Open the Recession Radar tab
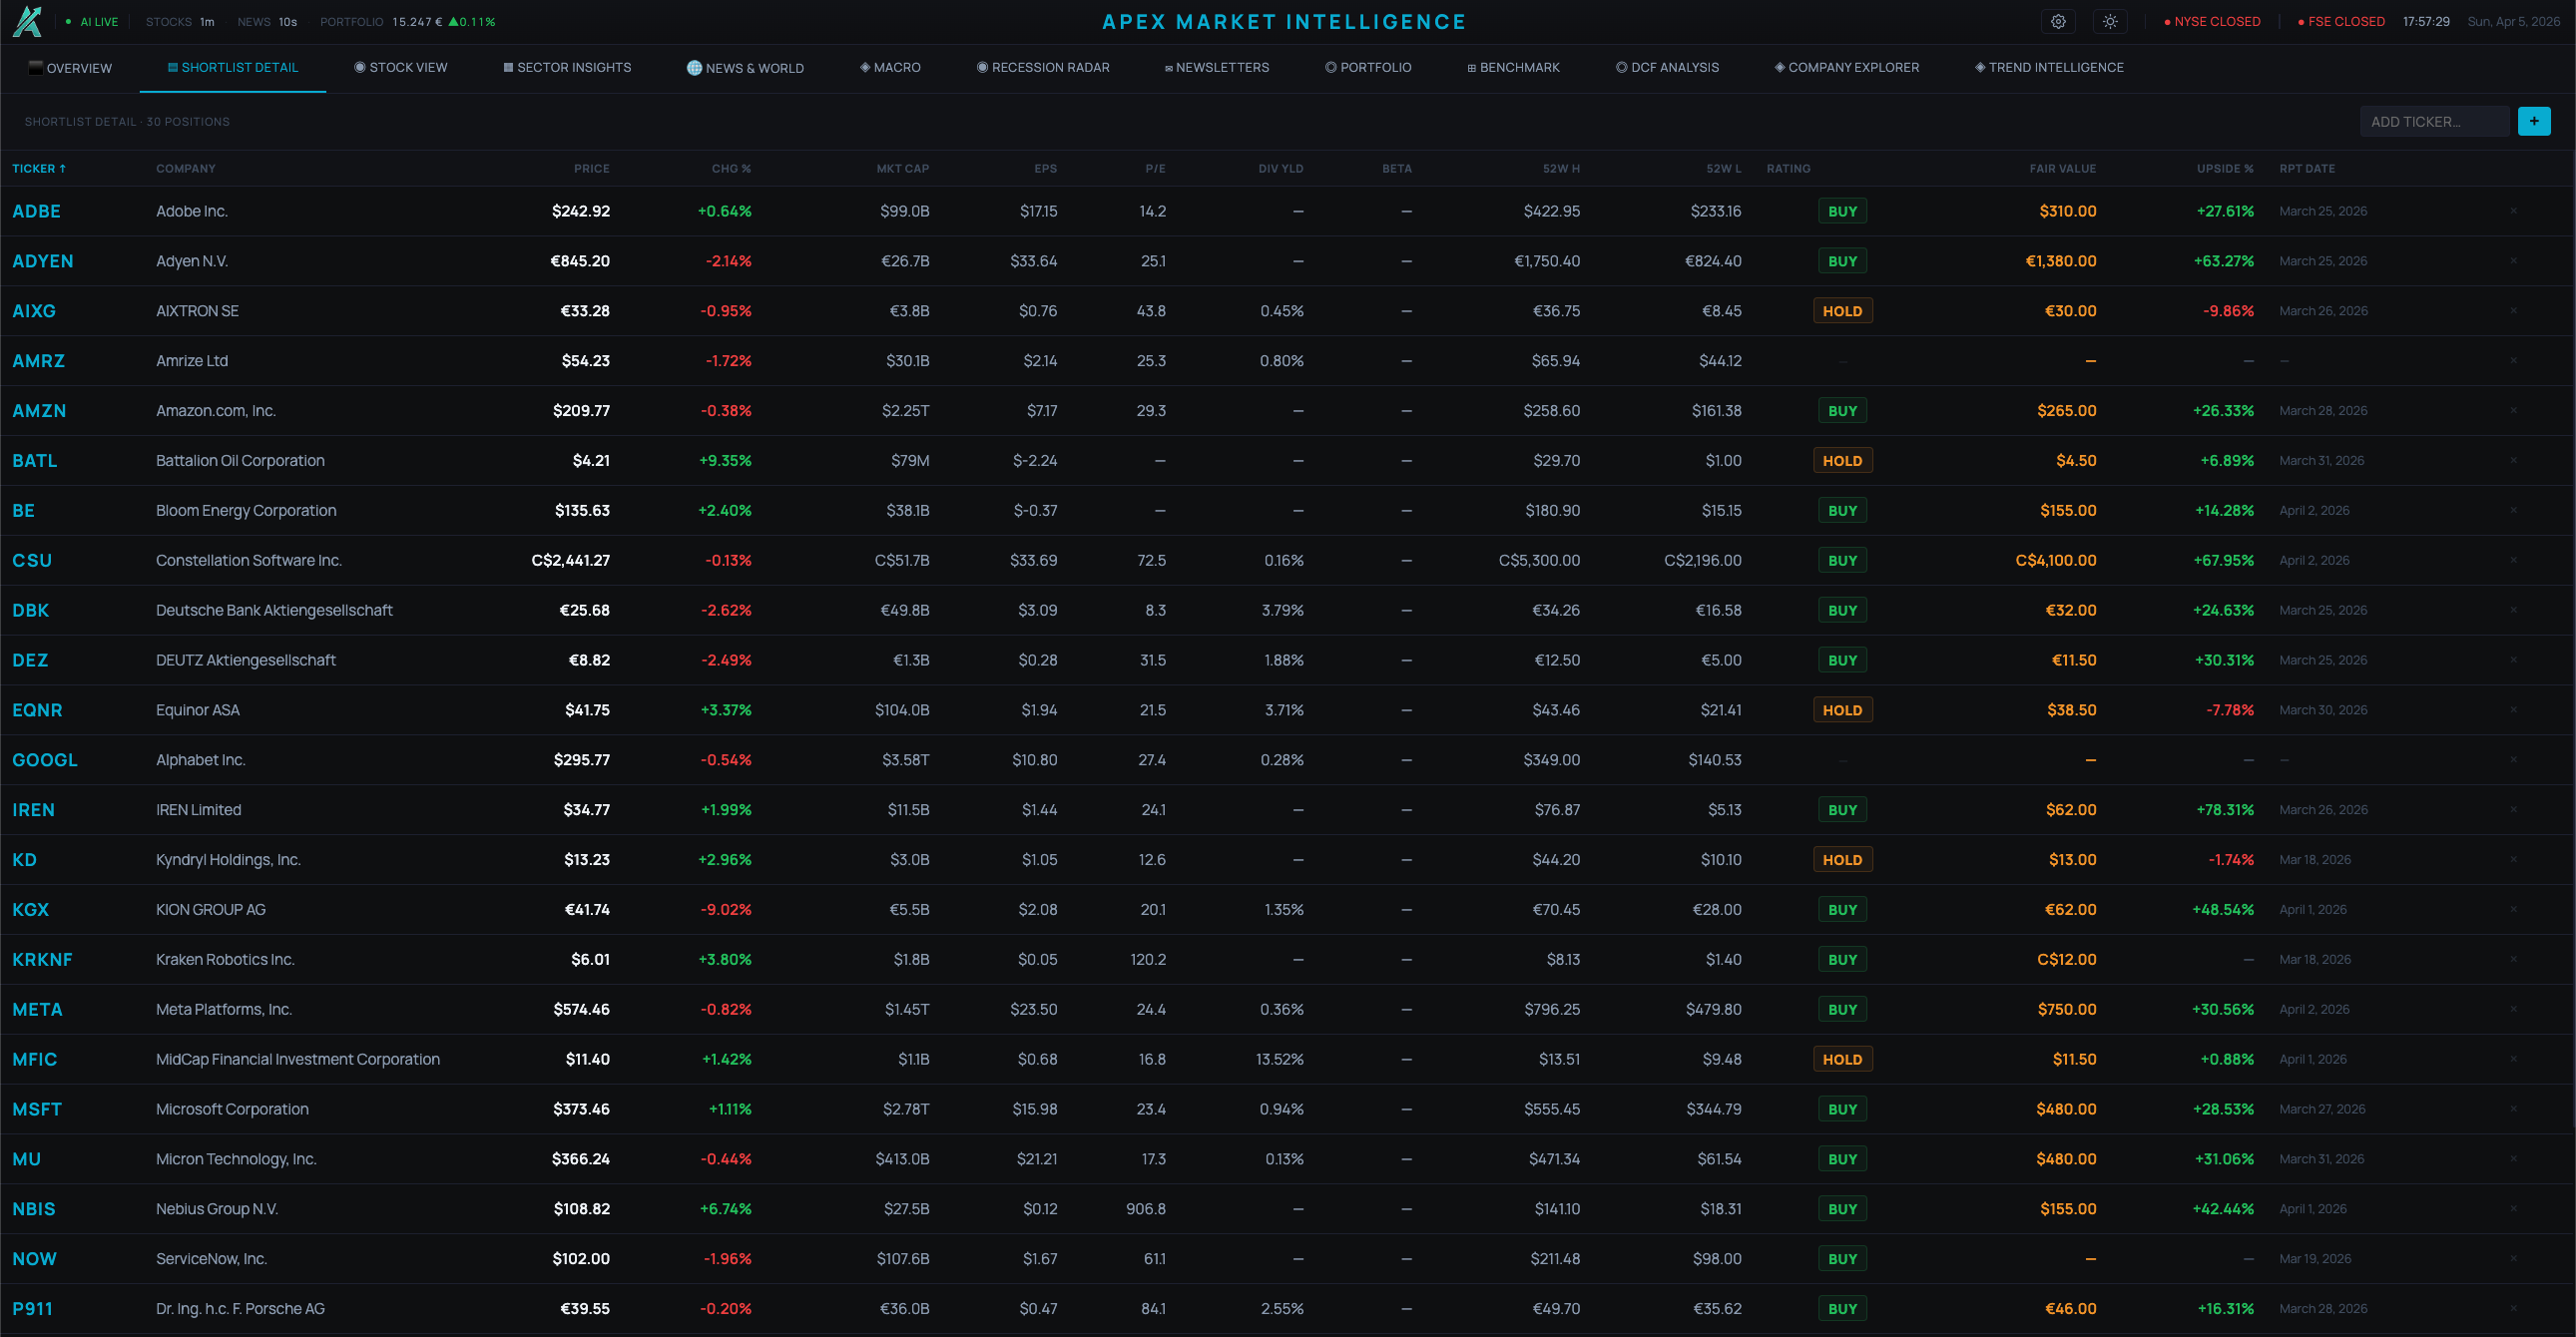Image resolution: width=2576 pixels, height=1337 pixels. click(1043, 68)
